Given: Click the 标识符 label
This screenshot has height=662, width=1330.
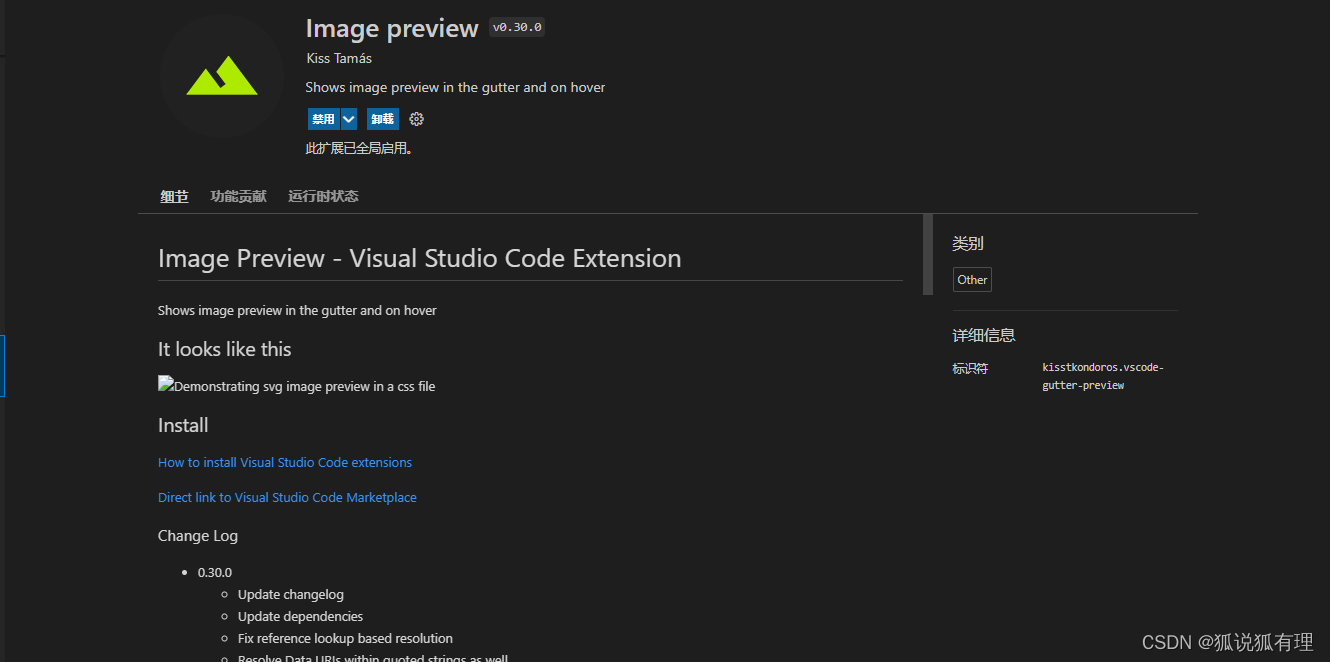Looking at the screenshot, I should 970,369.
